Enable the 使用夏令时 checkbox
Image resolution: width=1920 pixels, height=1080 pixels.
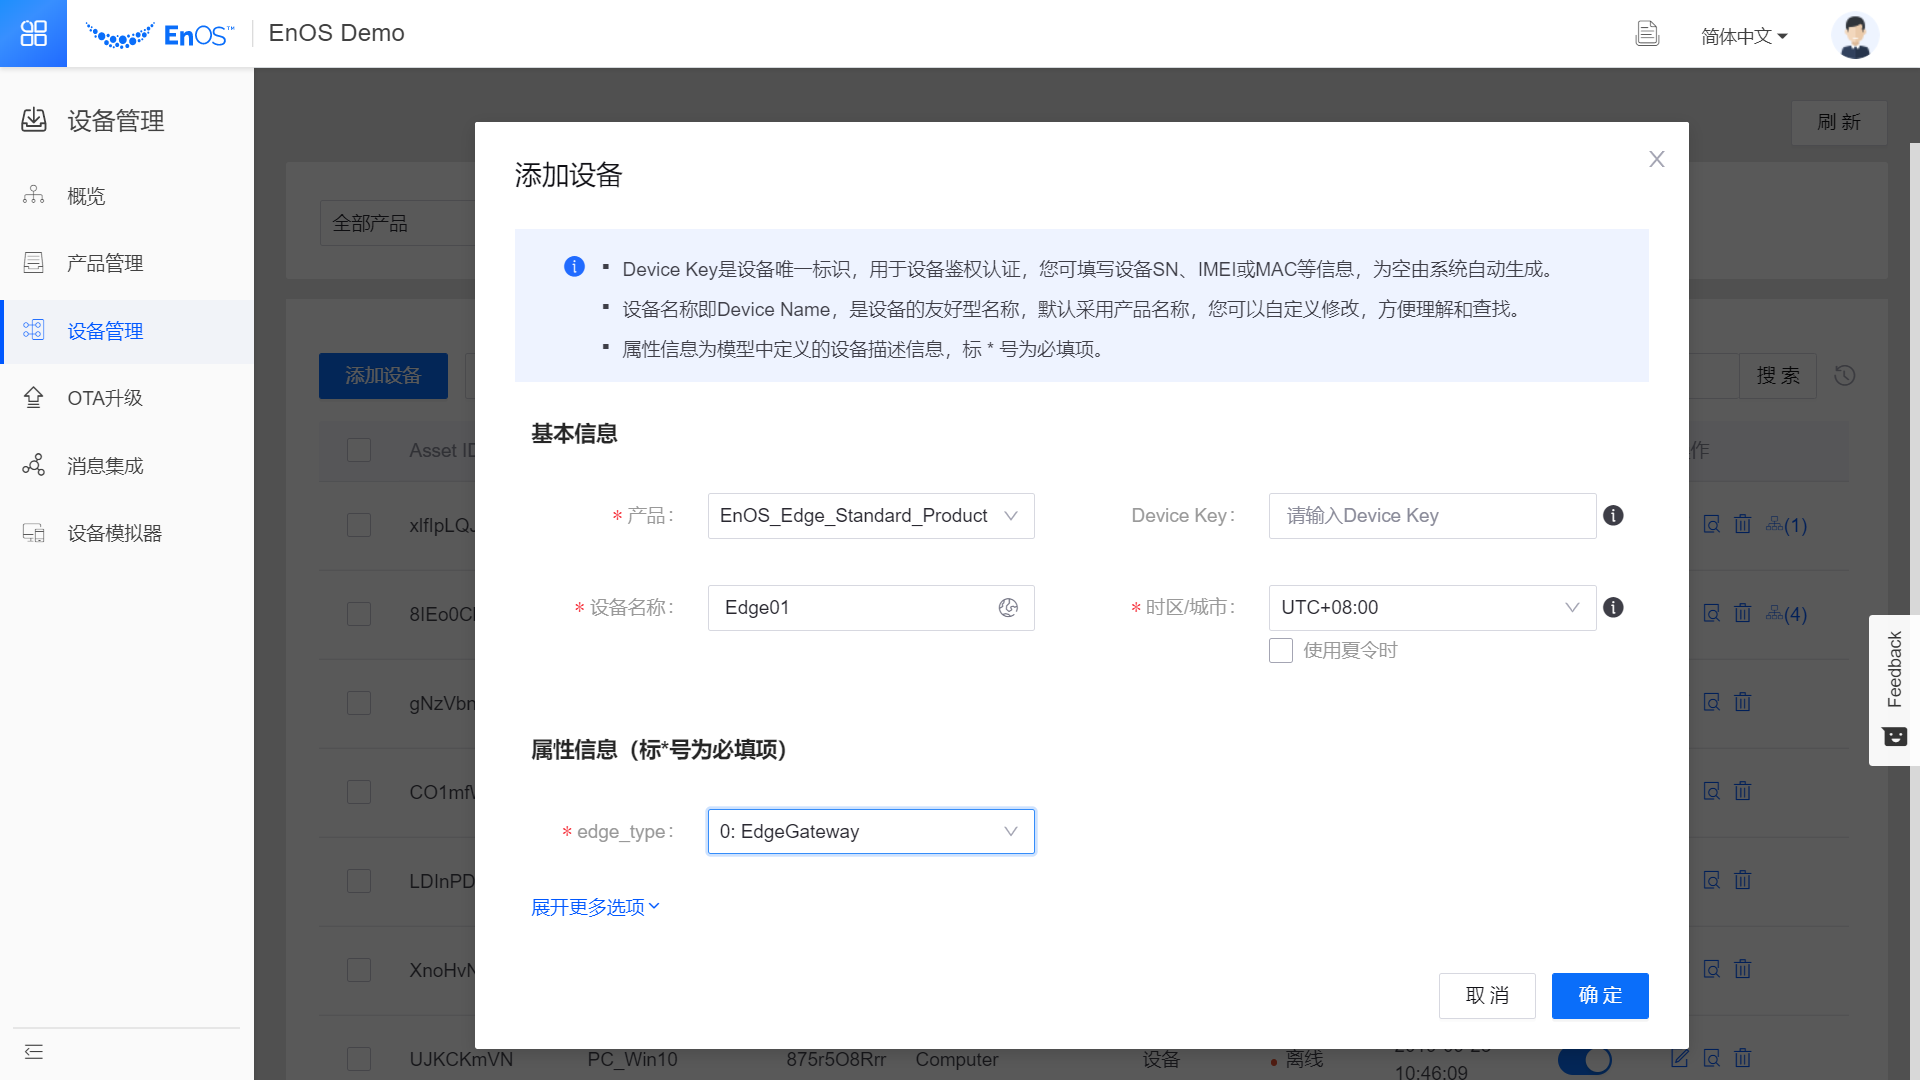[1281, 651]
